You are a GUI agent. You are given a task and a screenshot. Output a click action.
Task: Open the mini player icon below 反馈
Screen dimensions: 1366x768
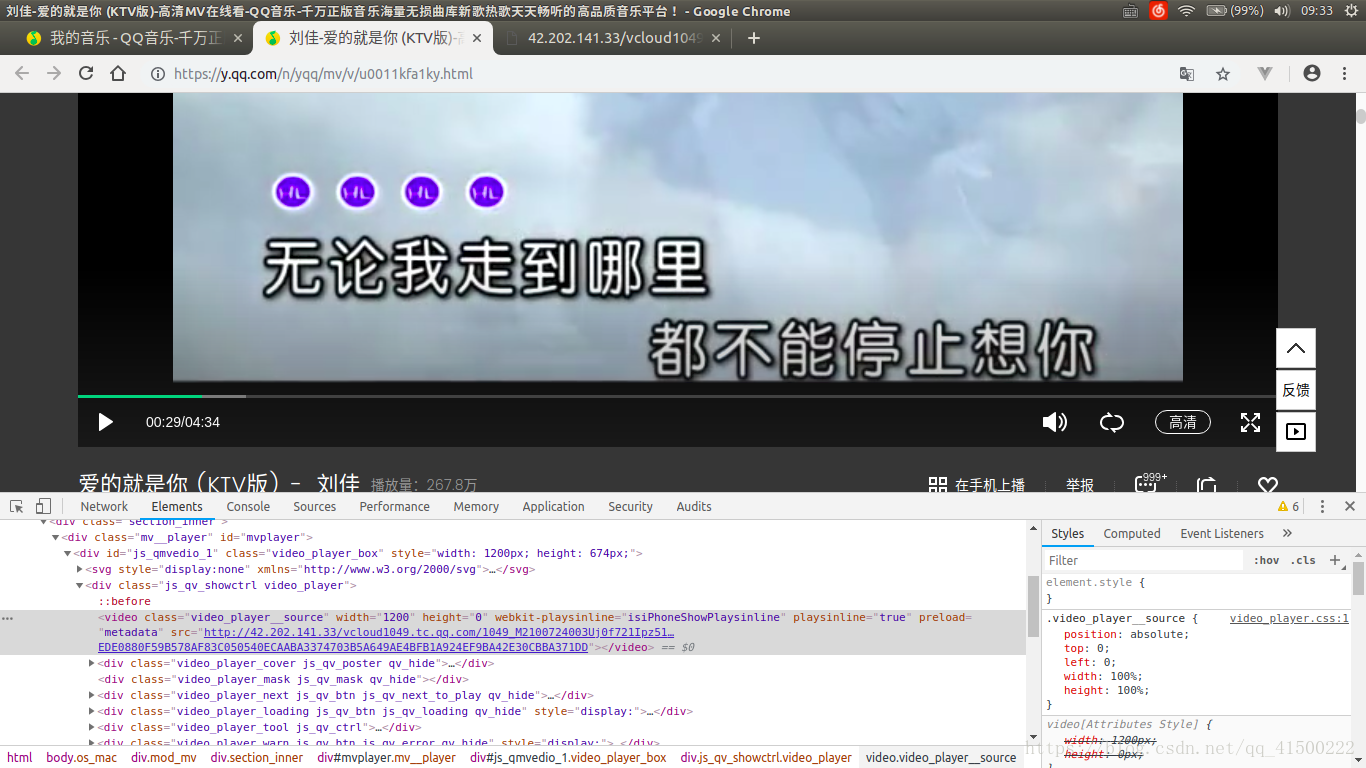click(x=1296, y=432)
